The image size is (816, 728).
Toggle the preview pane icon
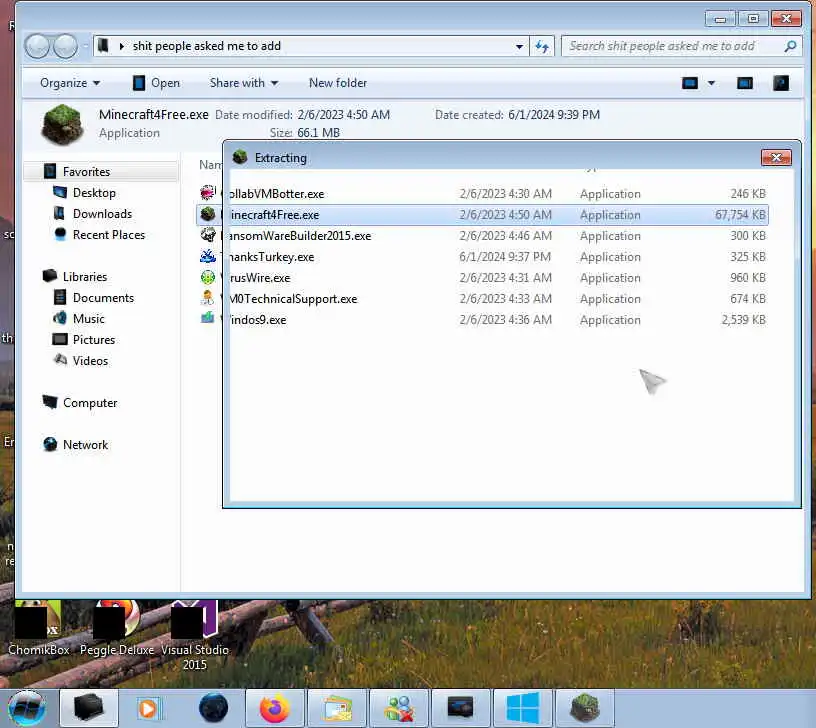(x=745, y=83)
